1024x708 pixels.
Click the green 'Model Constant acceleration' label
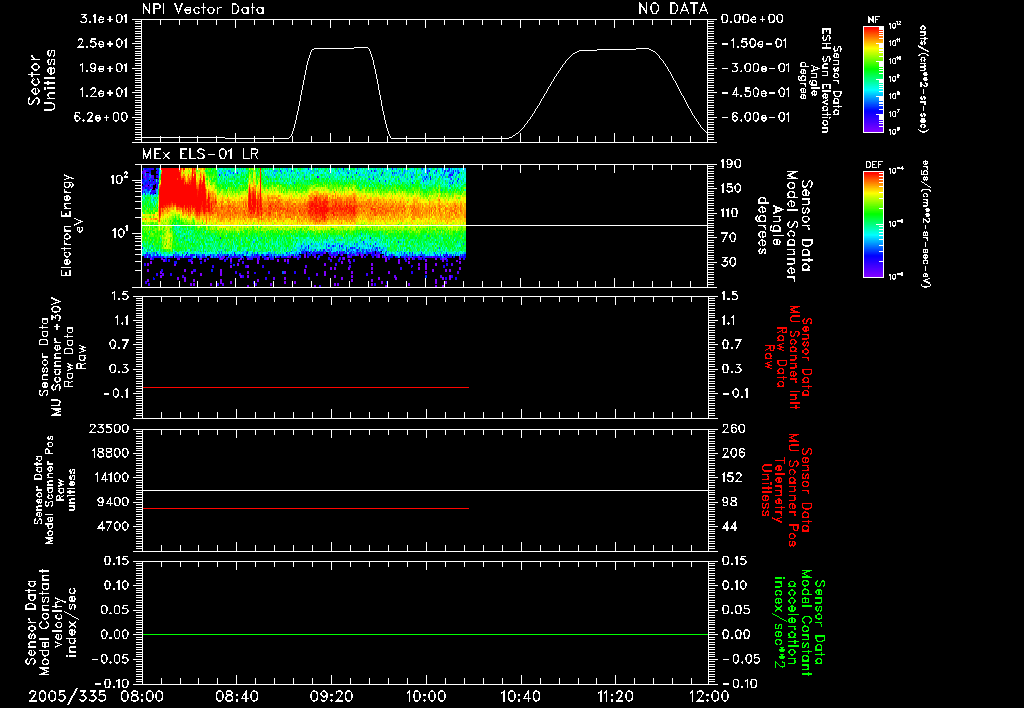pos(799,622)
